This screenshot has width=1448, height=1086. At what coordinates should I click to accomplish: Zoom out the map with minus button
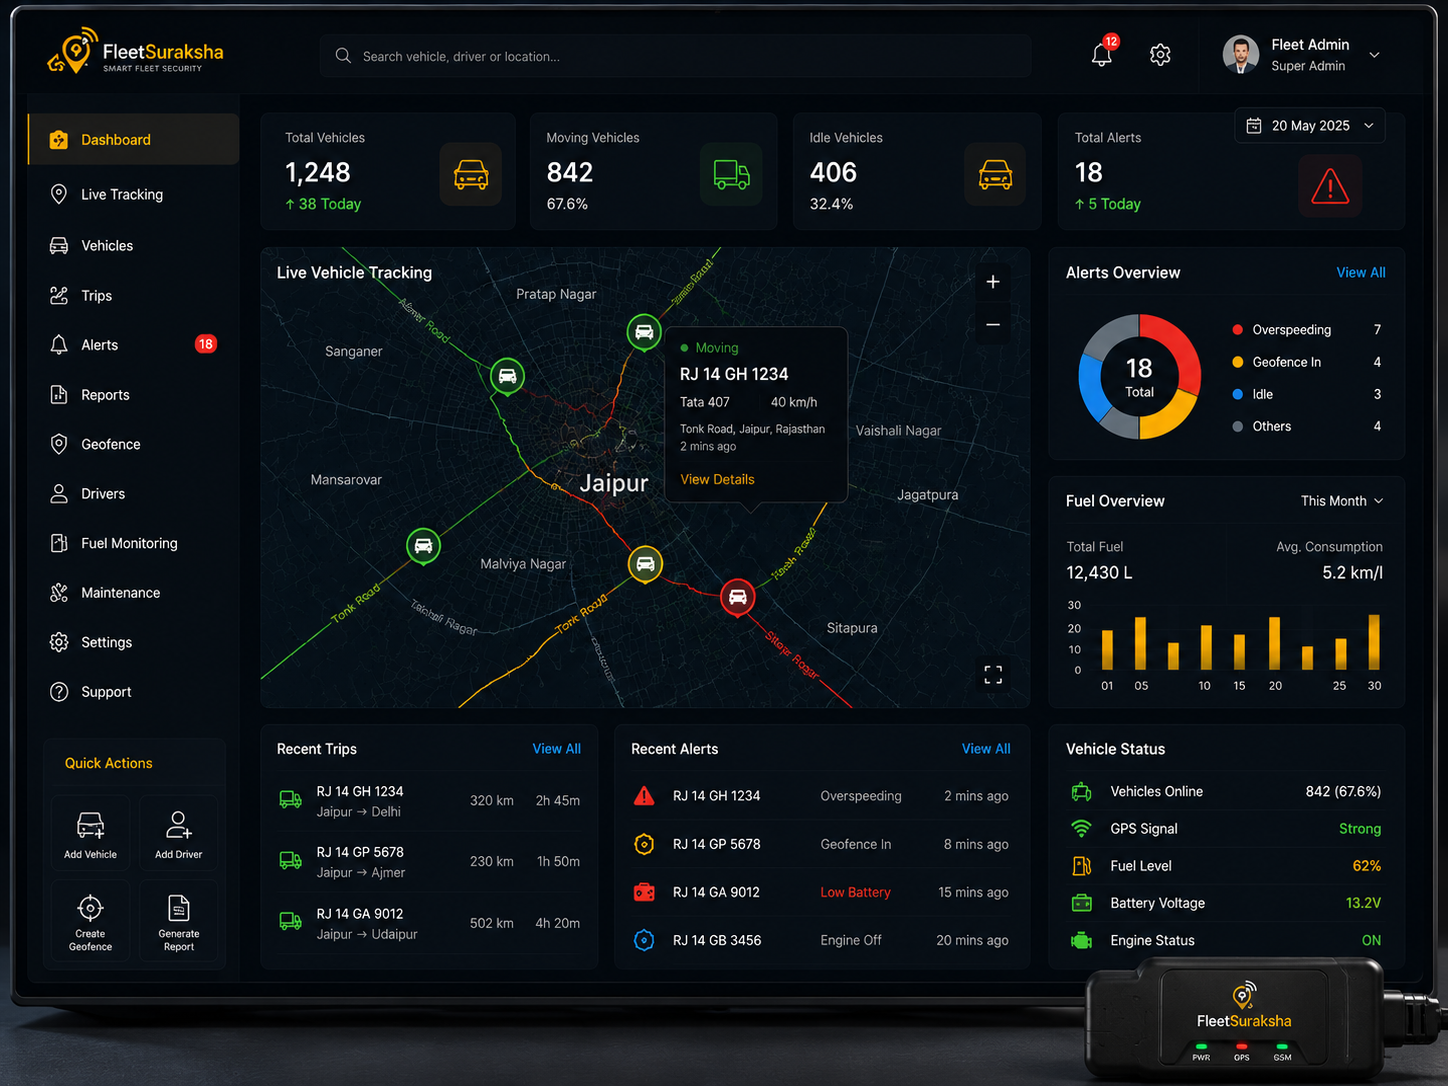click(x=993, y=324)
